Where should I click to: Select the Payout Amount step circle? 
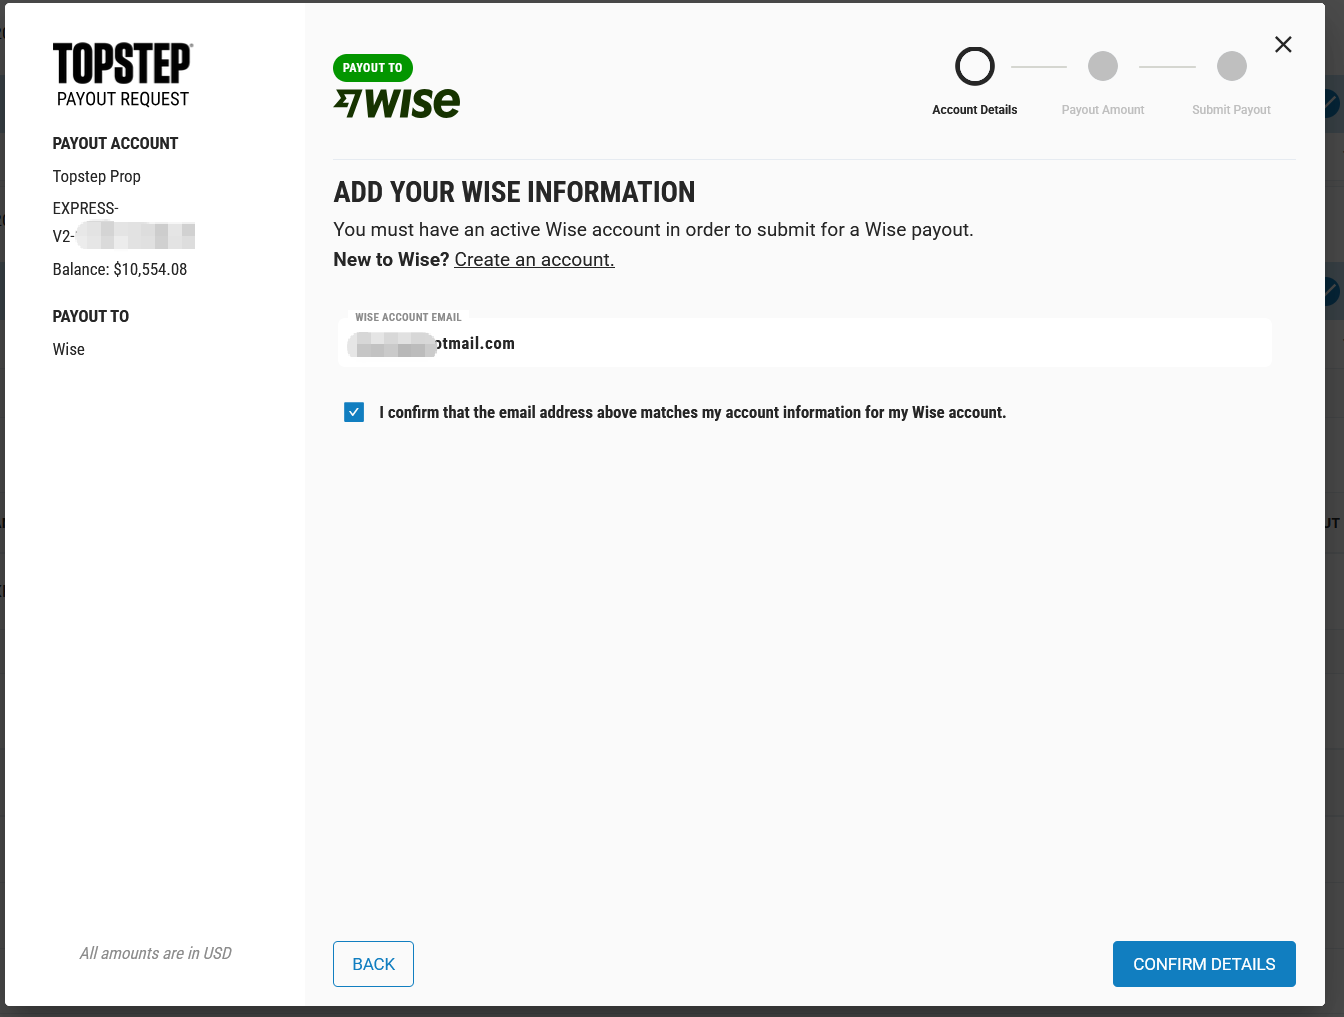1103,66
